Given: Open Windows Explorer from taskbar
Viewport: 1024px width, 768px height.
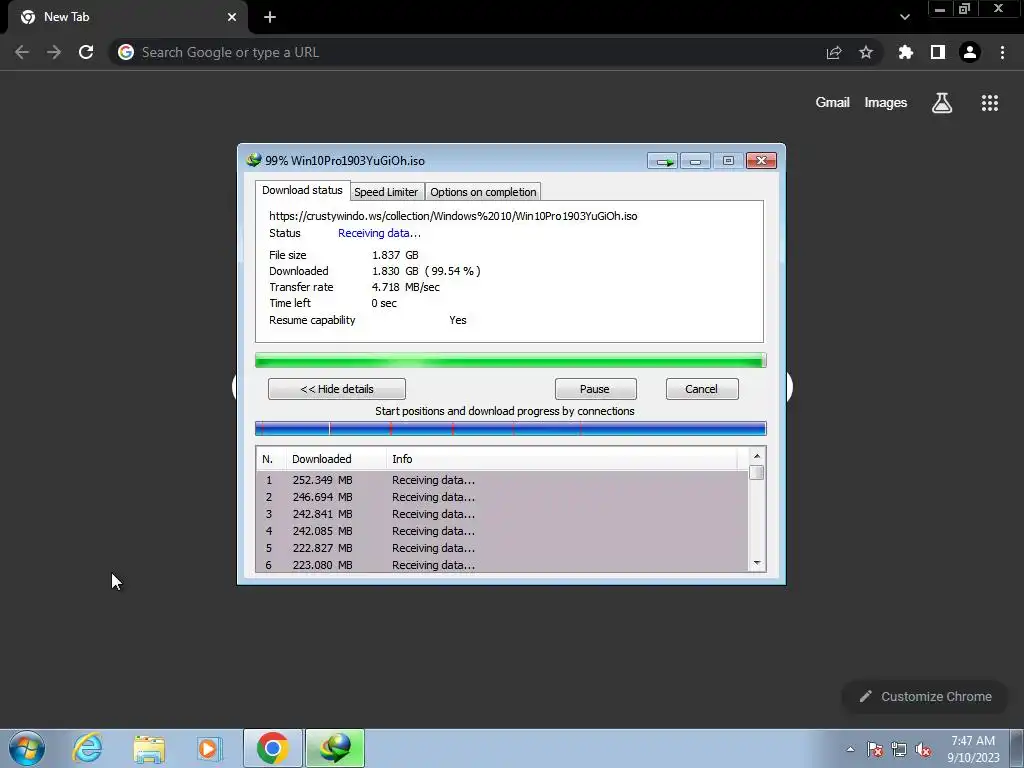Looking at the screenshot, I should tap(149, 748).
